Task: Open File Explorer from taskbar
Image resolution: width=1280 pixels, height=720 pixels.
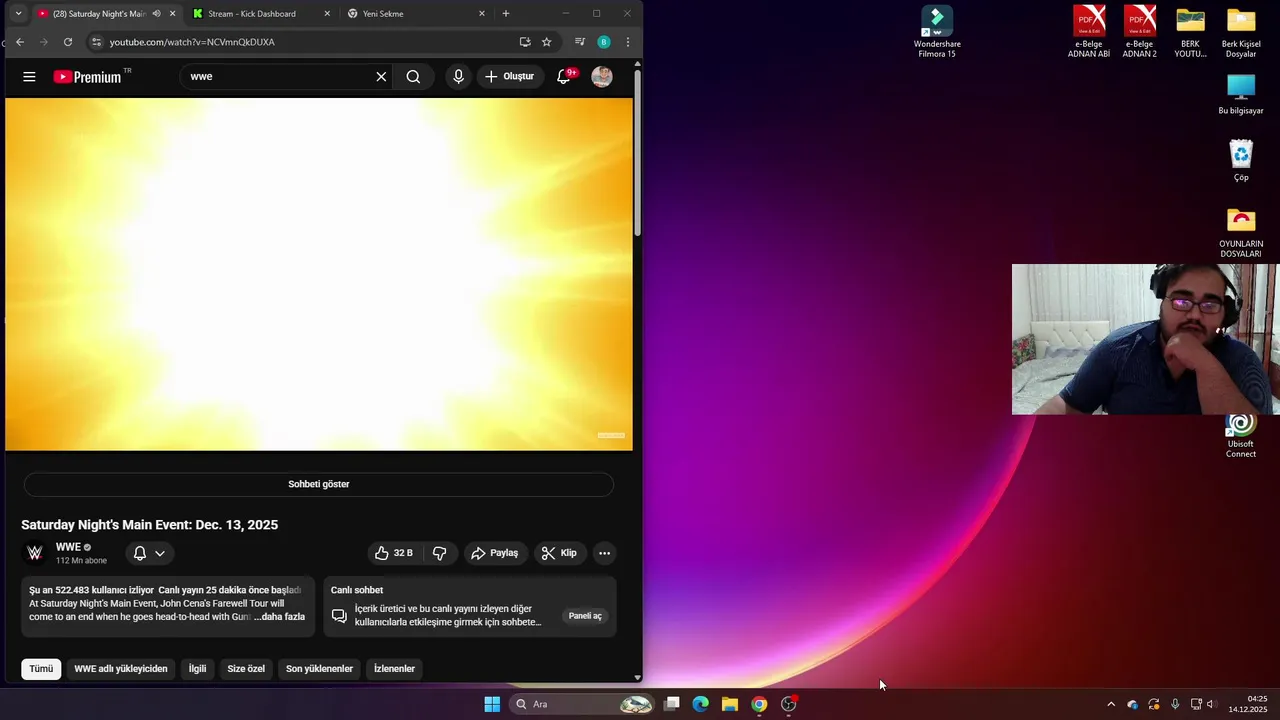Action: [730, 704]
